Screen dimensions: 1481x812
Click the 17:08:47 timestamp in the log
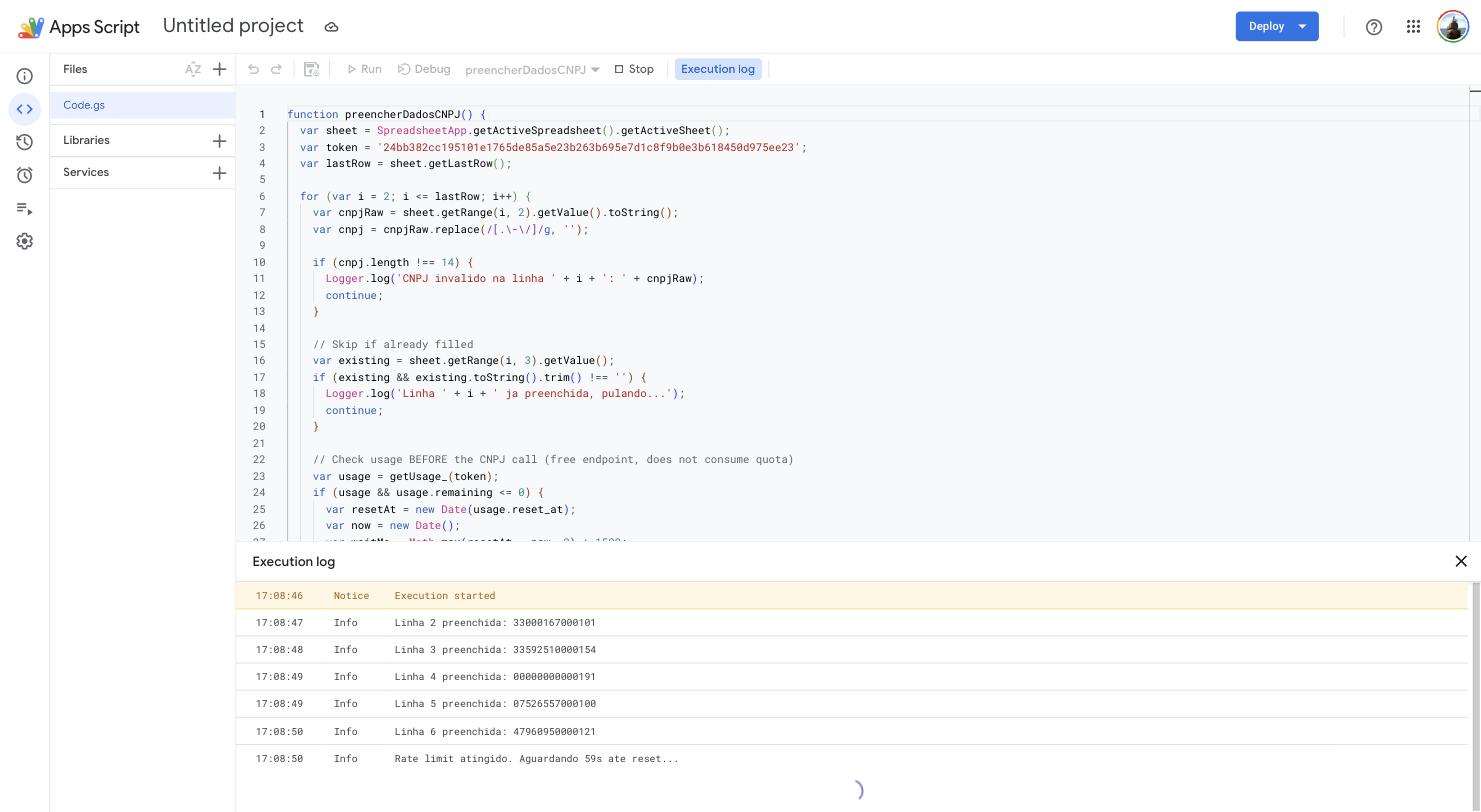click(279, 622)
